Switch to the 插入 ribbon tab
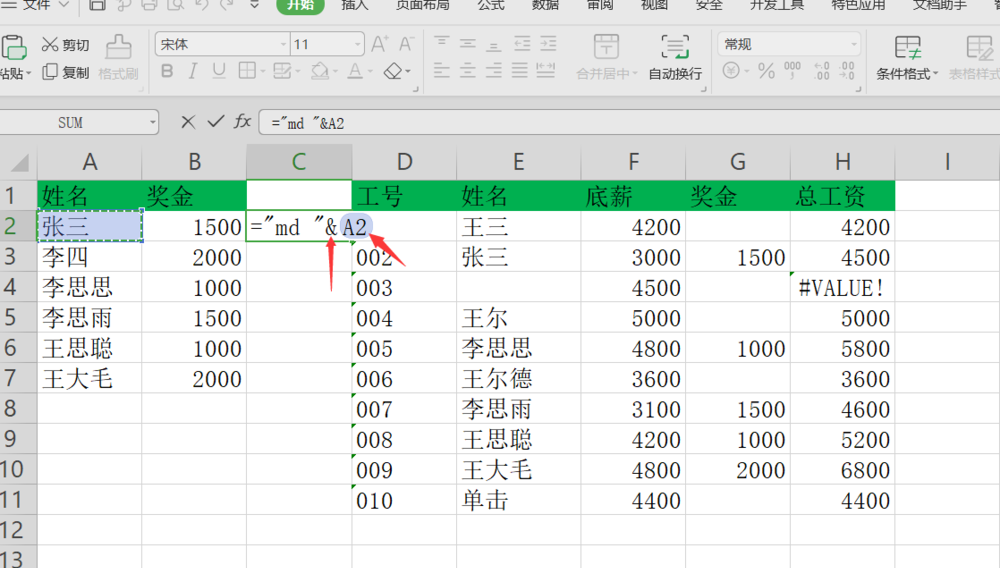The image size is (1000, 568). click(x=355, y=5)
